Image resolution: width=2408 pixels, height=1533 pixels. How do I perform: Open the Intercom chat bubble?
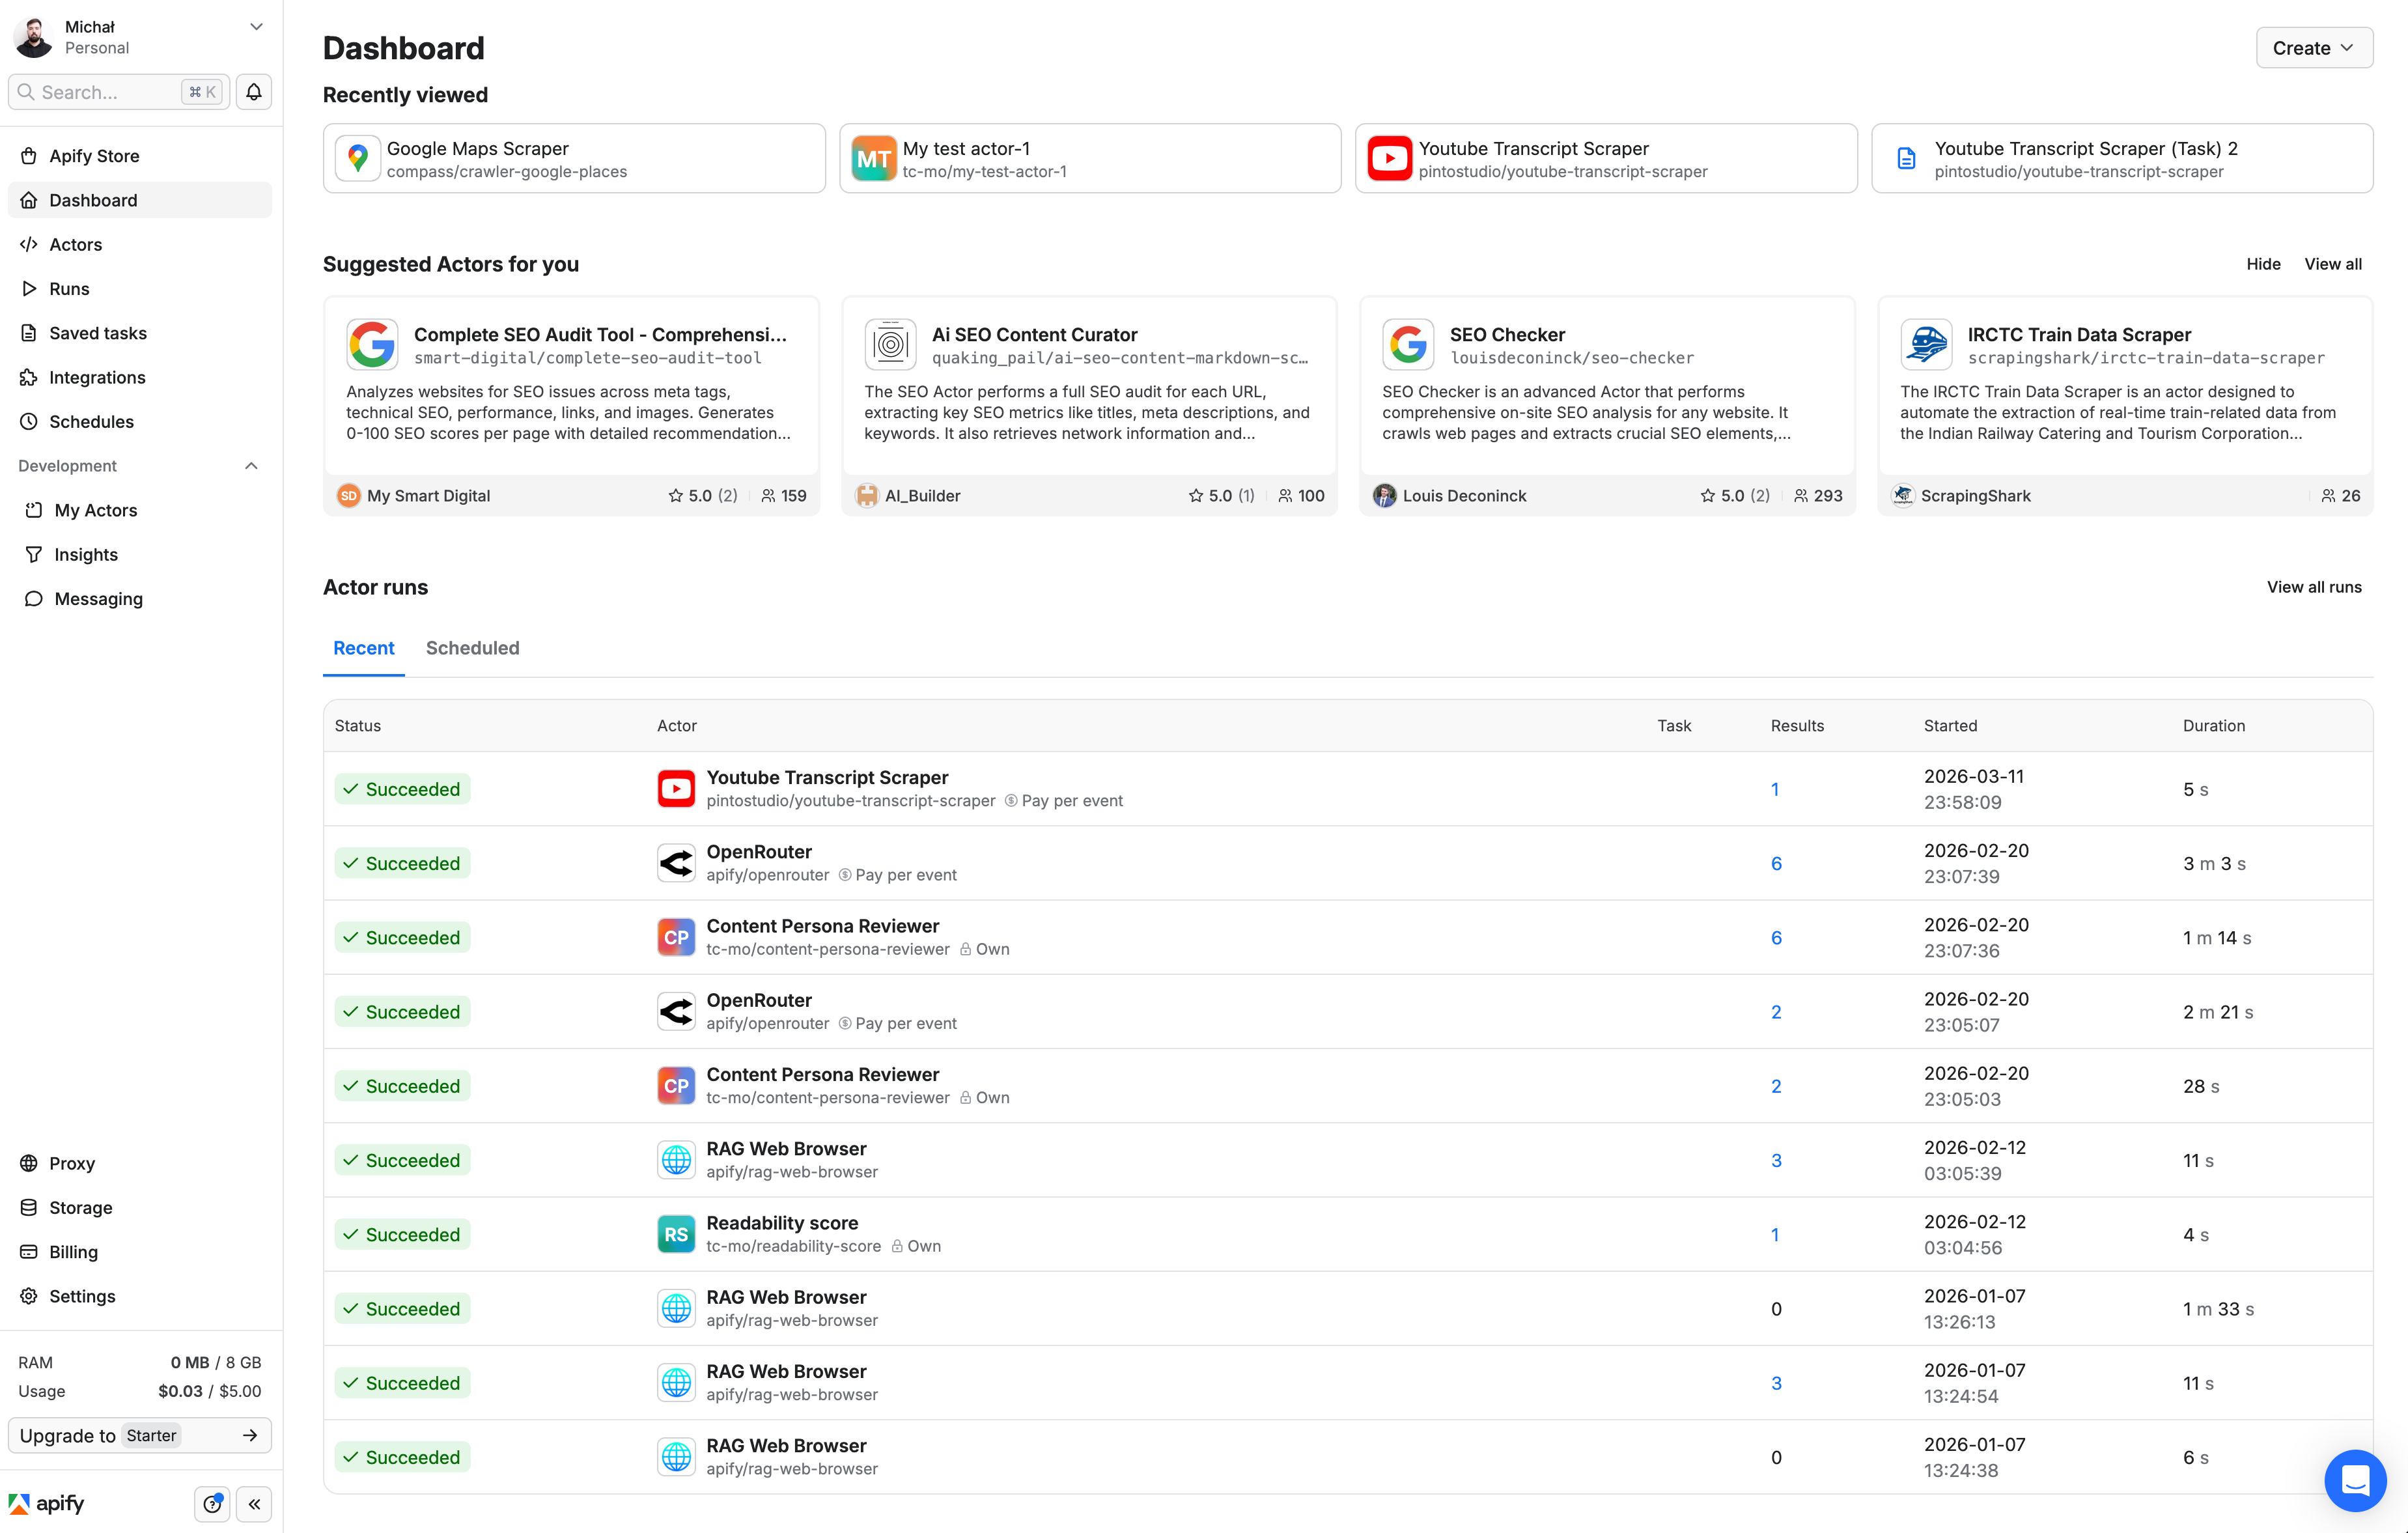click(2355, 1481)
